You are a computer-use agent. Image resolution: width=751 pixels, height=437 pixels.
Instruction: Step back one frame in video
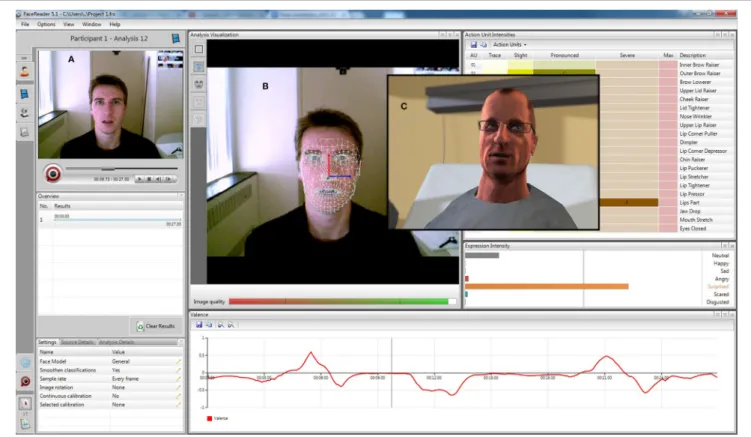coord(159,179)
